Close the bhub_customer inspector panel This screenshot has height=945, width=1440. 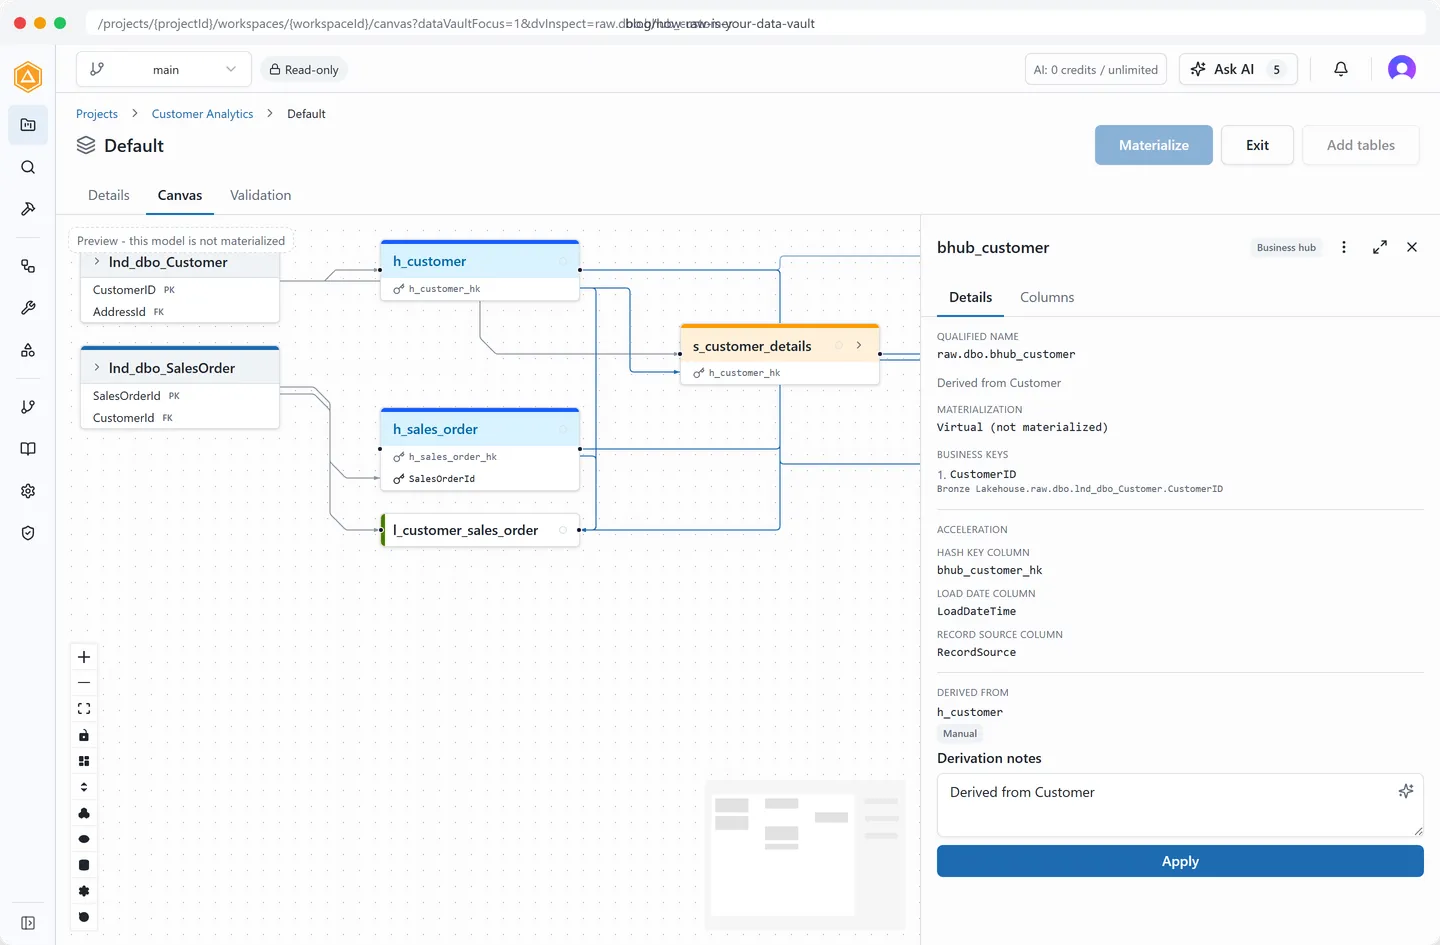point(1412,247)
